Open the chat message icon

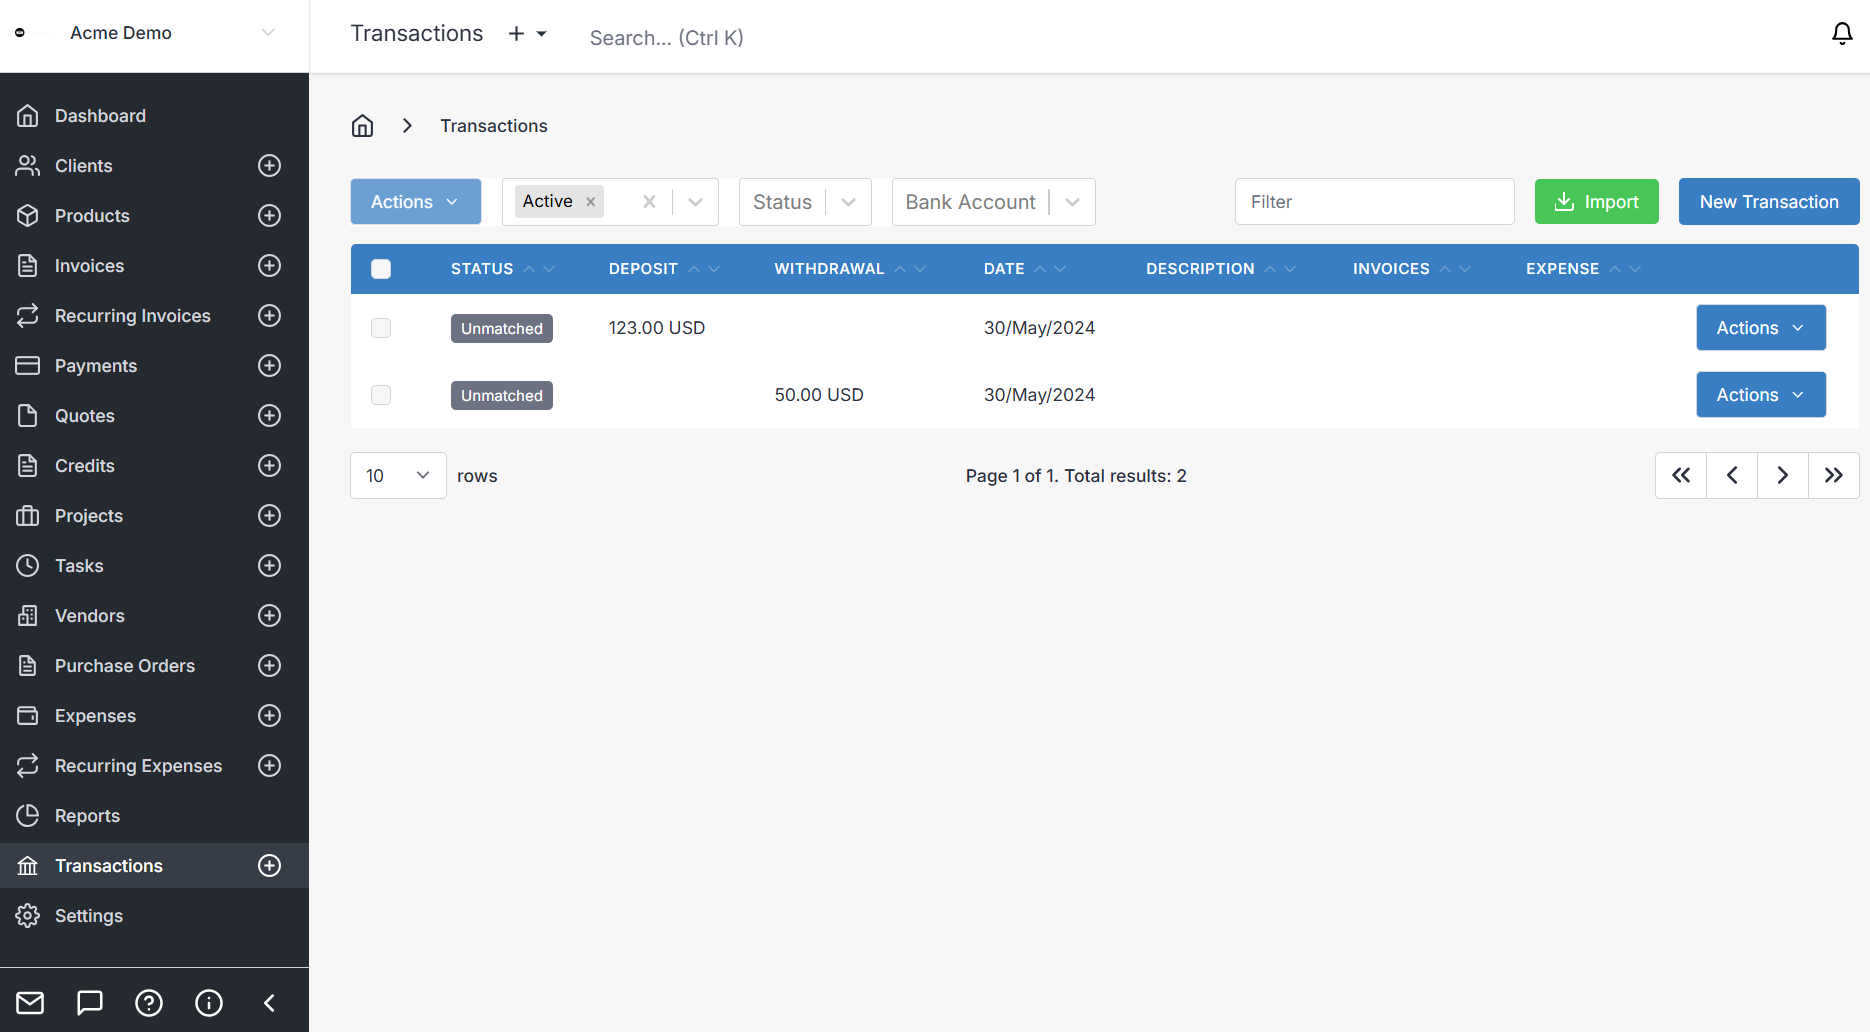pyautogui.click(x=90, y=1003)
